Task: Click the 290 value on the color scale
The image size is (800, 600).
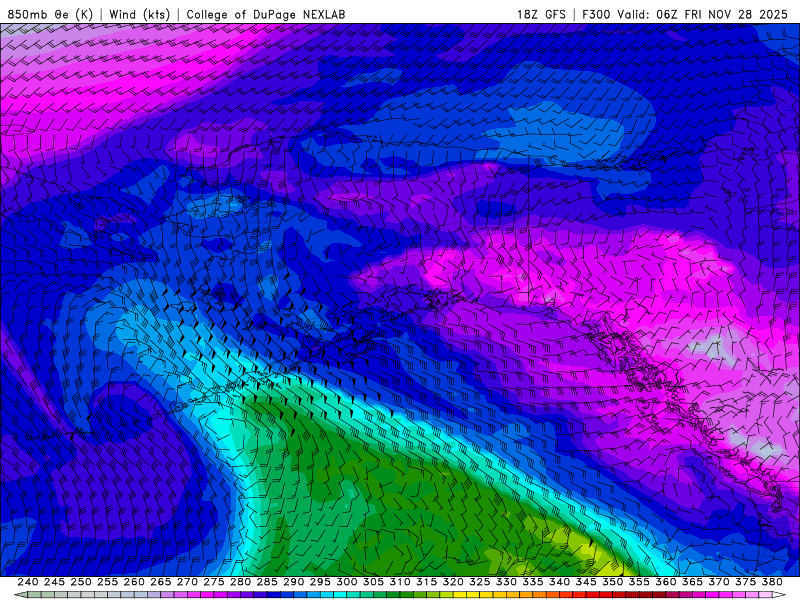Action: [293, 582]
